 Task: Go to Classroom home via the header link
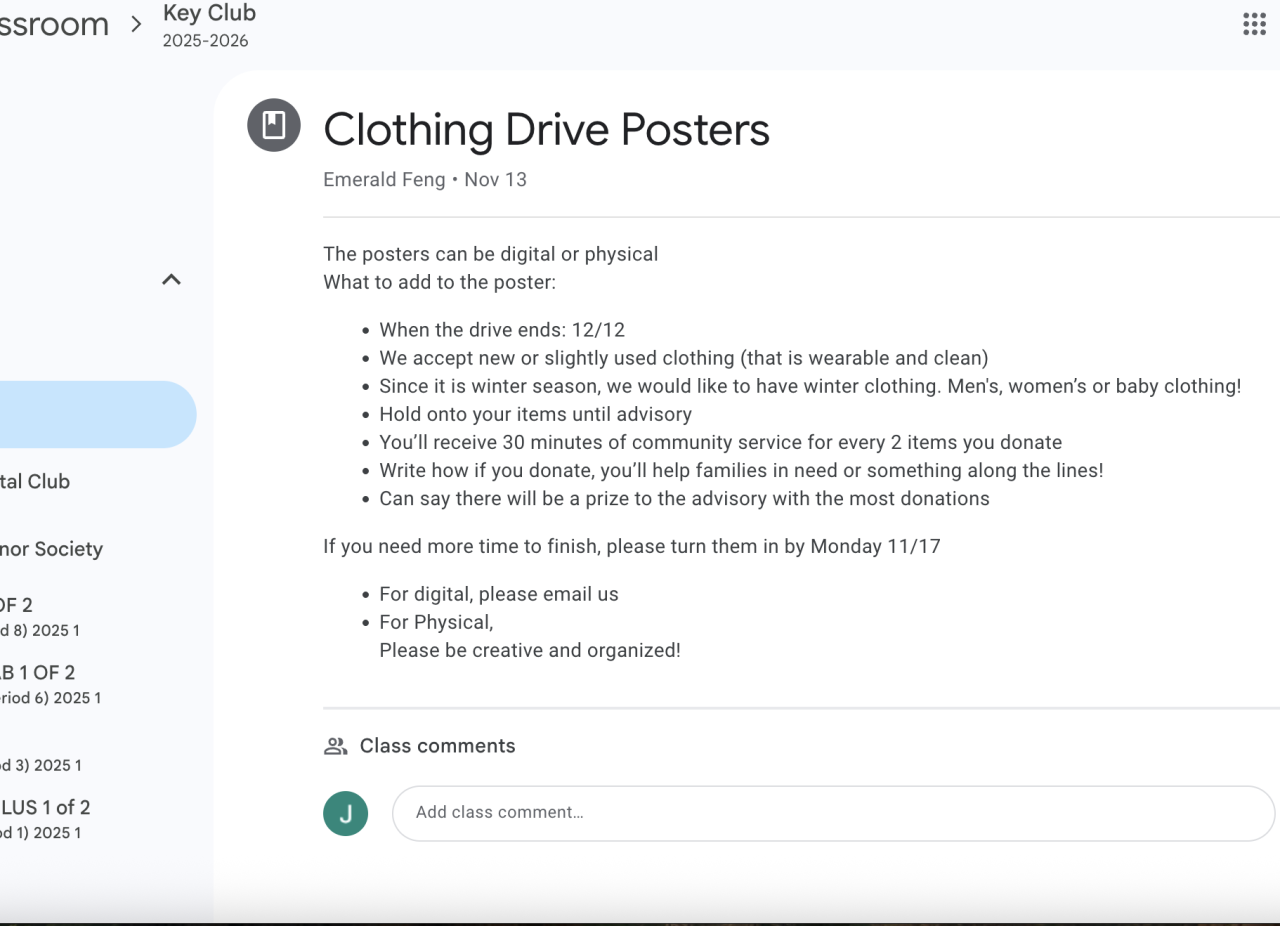54,24
